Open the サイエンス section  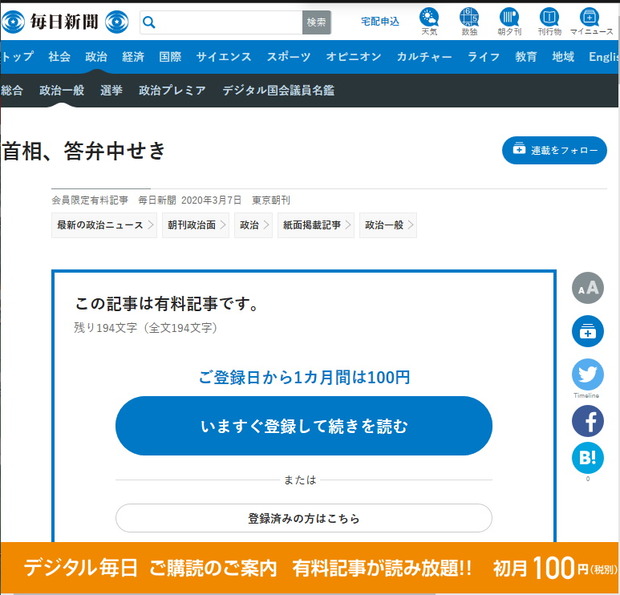coord(224,57)
